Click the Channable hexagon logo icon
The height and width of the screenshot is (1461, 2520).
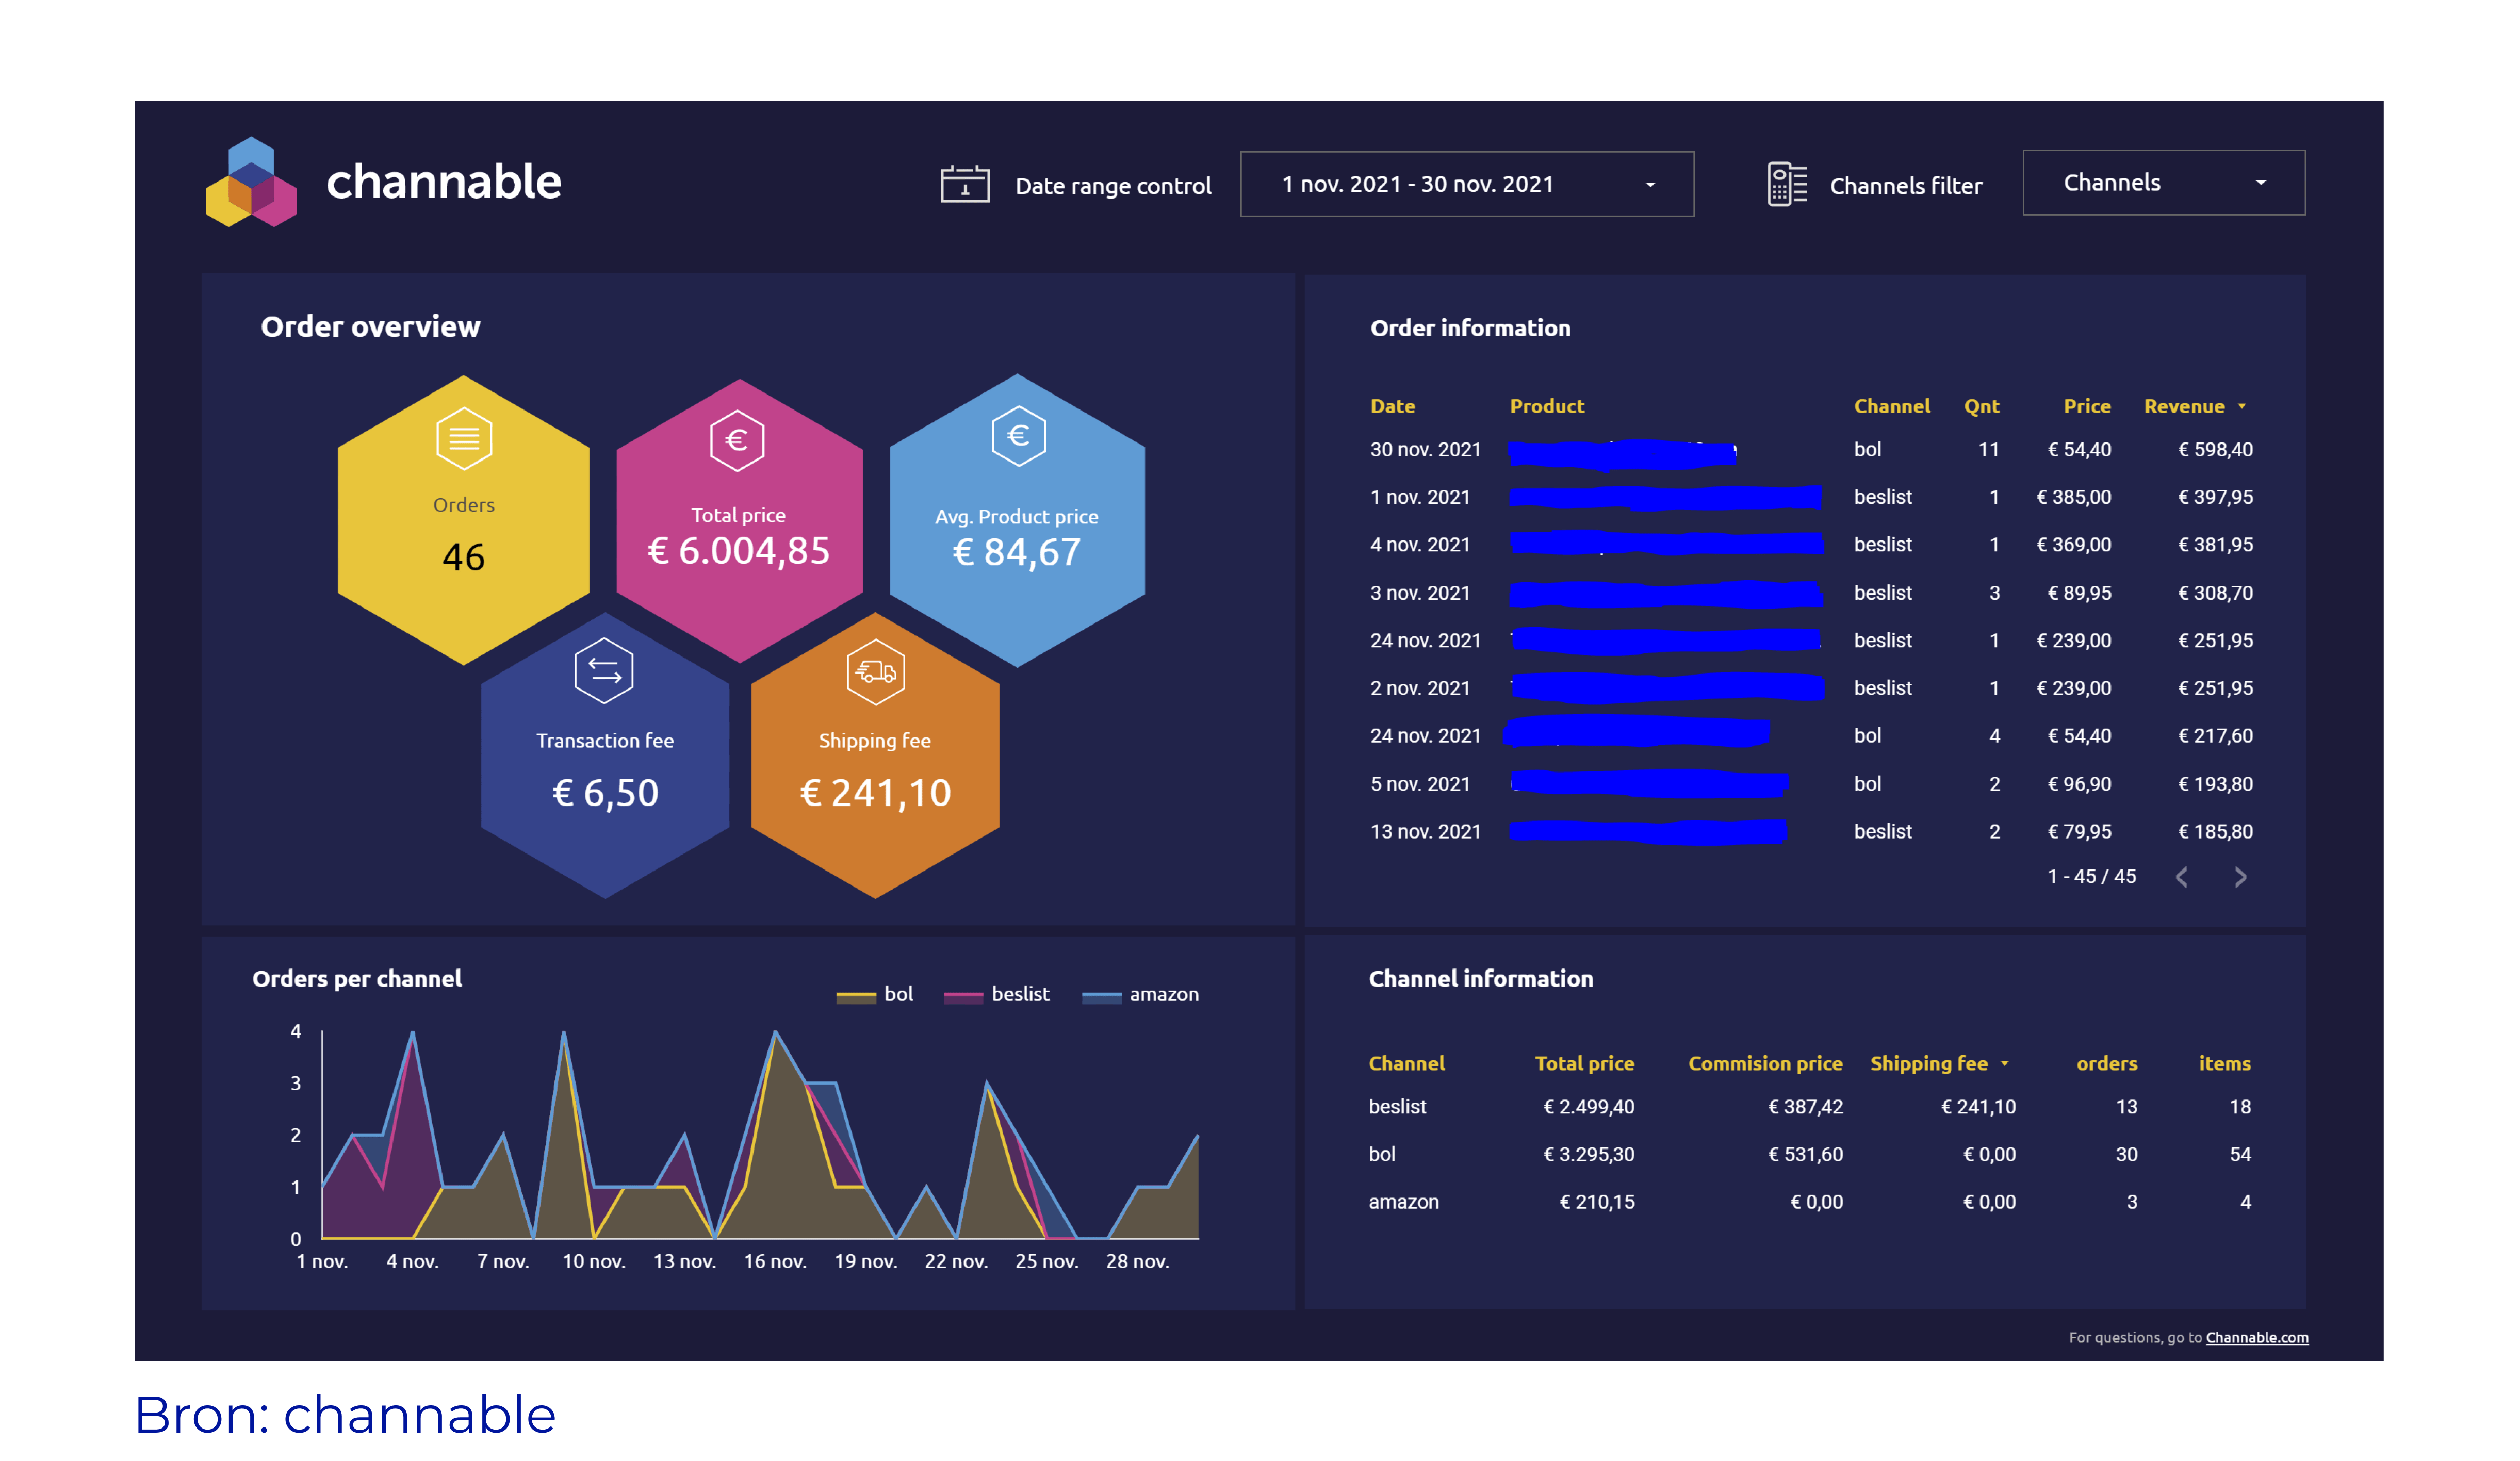click(x=251, y=183)
